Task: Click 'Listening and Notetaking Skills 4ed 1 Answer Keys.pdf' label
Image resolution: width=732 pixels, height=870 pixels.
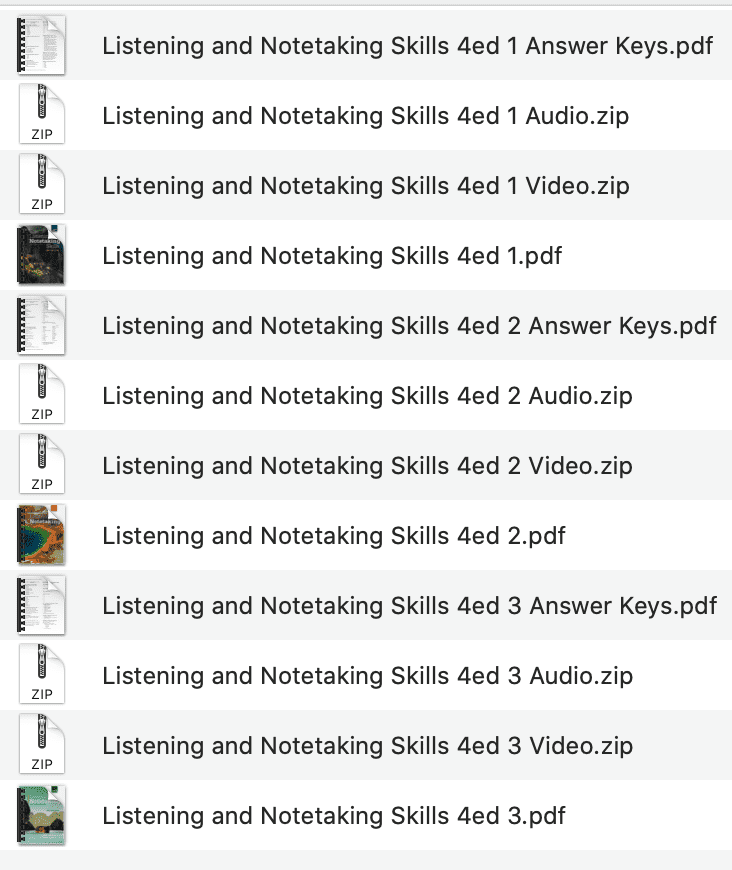Action: click(405, 45)
